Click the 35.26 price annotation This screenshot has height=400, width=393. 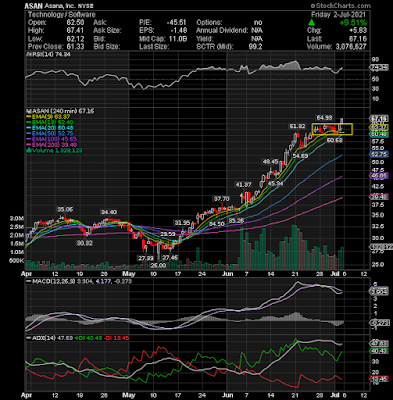[x=237, y=221]
